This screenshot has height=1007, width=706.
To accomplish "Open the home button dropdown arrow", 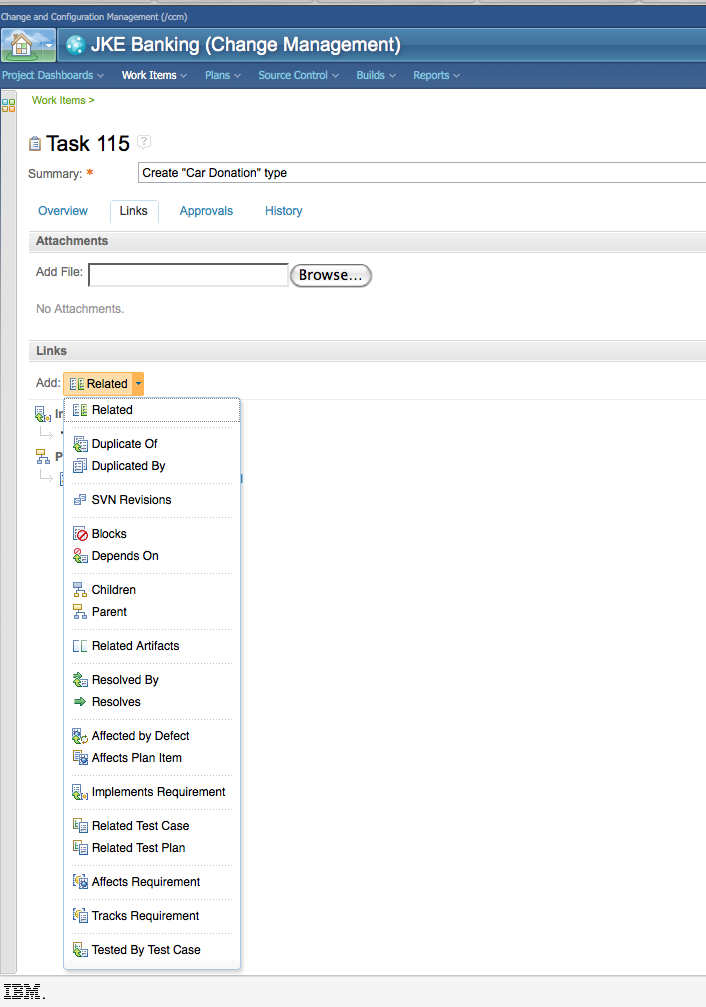I will (x=49, y=45).
